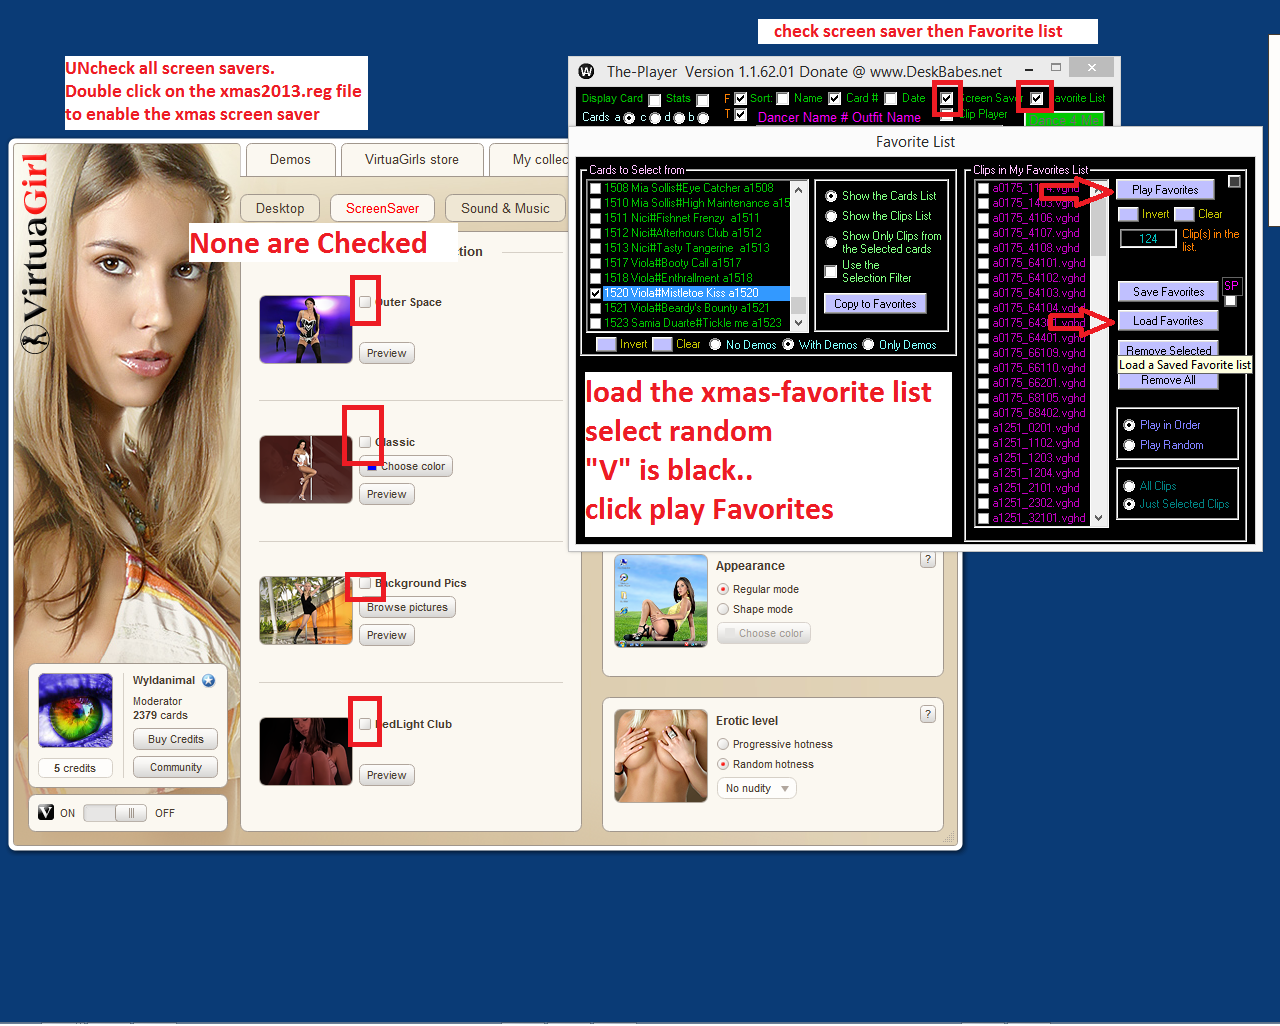Screen dimensions: 1280x1026
Task: Click The-Player logo icon in title bar
Action: click(587, 71)
